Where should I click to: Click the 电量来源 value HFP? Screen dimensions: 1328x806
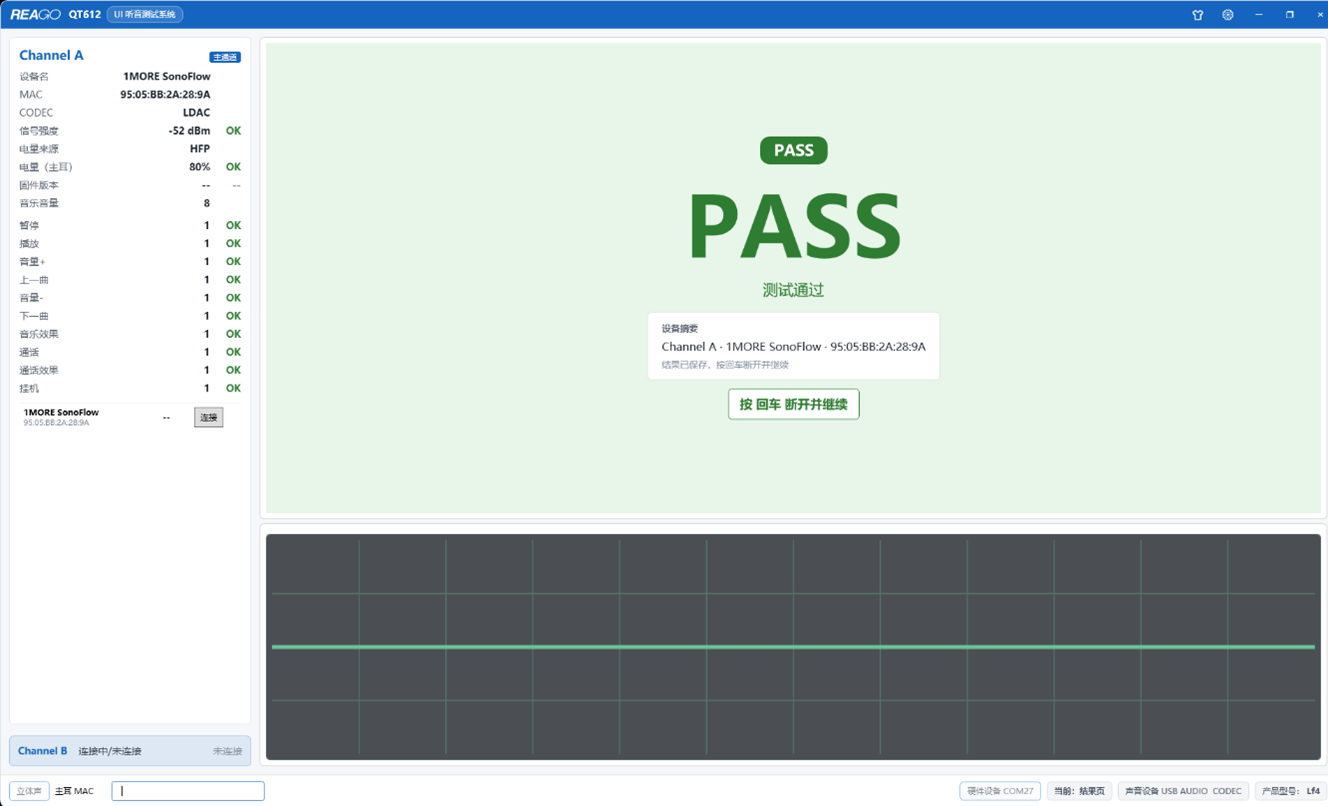click(x=200, y=148)
